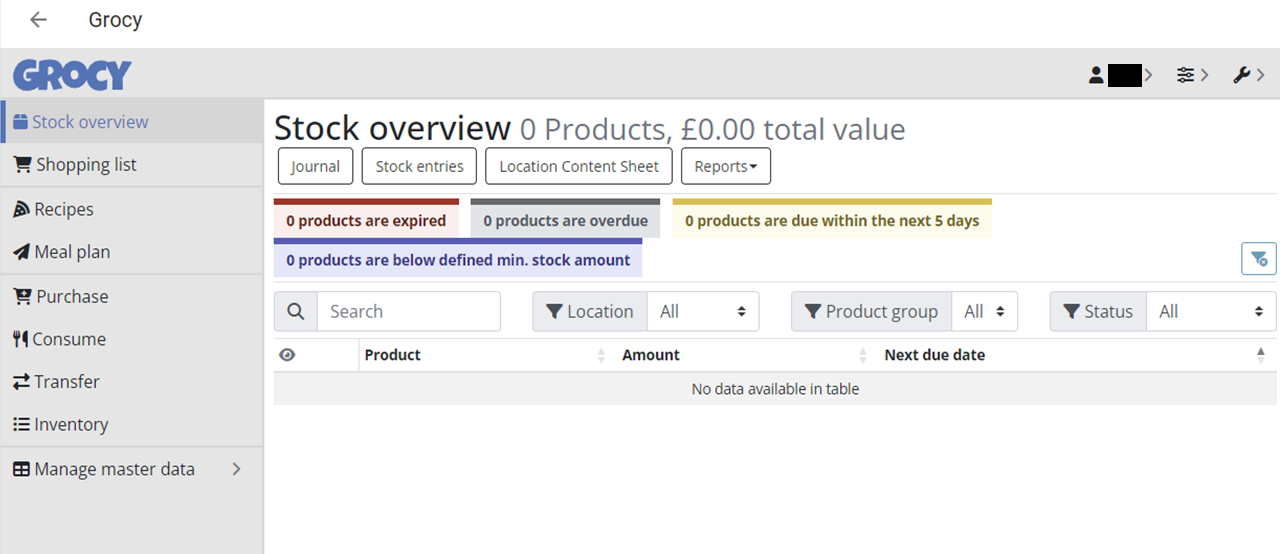
Task: Click the Search input field
Action: (409, 312)
